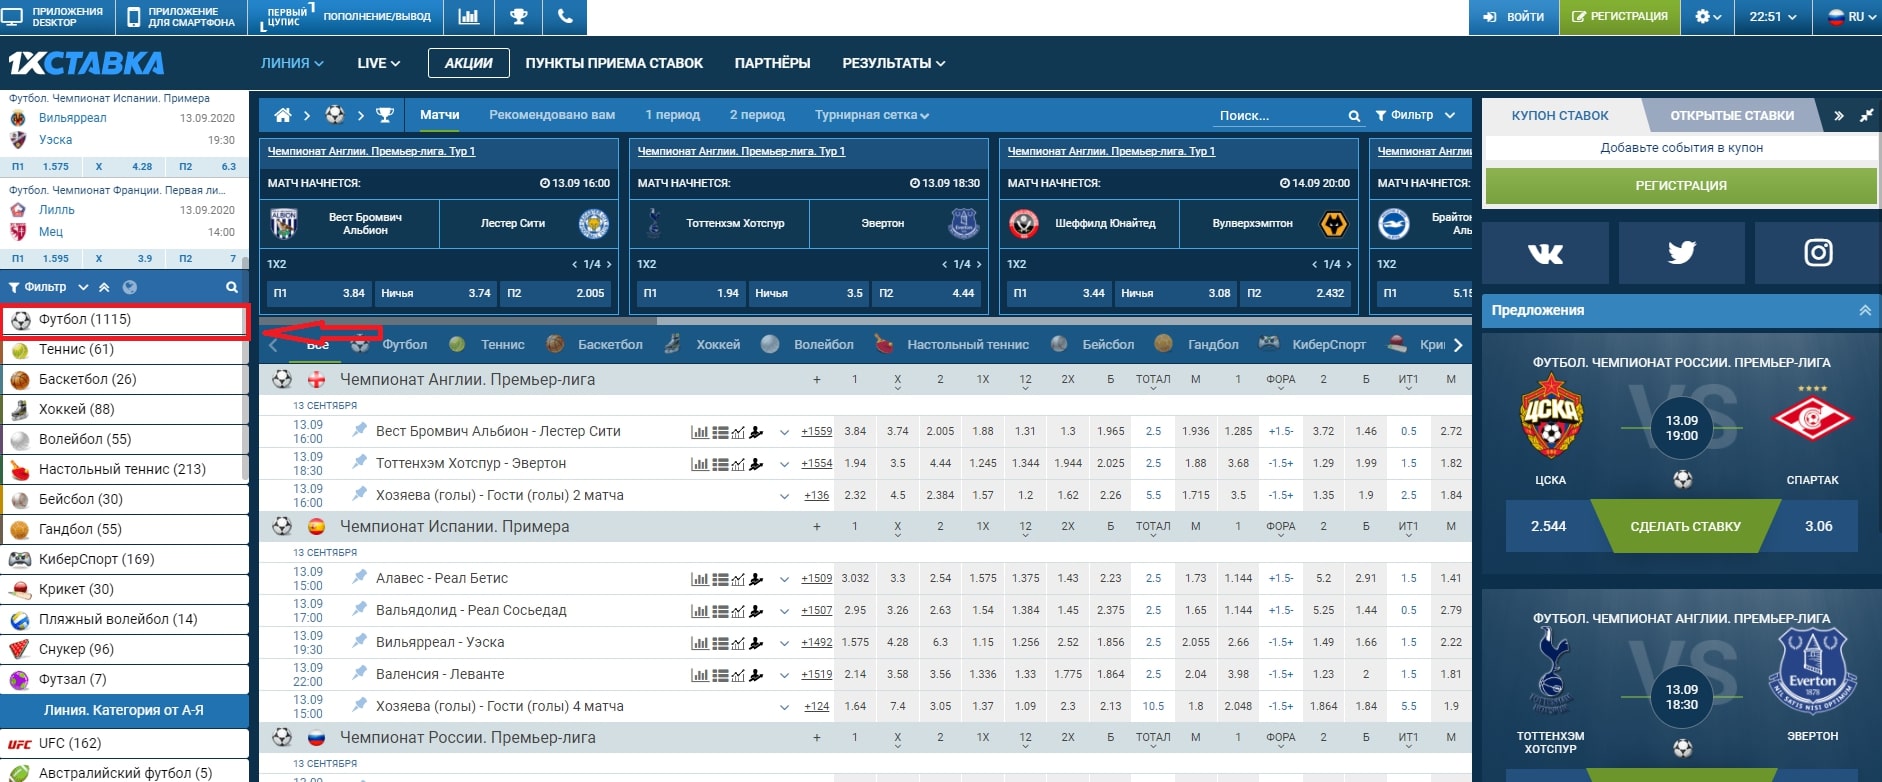Click the home icon in the breadcrumb
Screen dimensions: 1882x782
pyautogui.click(x=283, y=115)
